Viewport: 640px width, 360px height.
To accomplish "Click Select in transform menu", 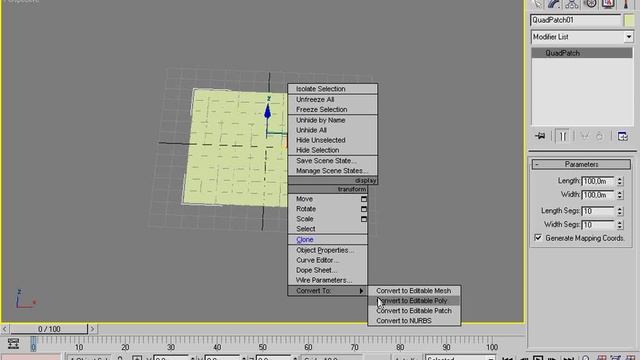I will coord(306,229).
